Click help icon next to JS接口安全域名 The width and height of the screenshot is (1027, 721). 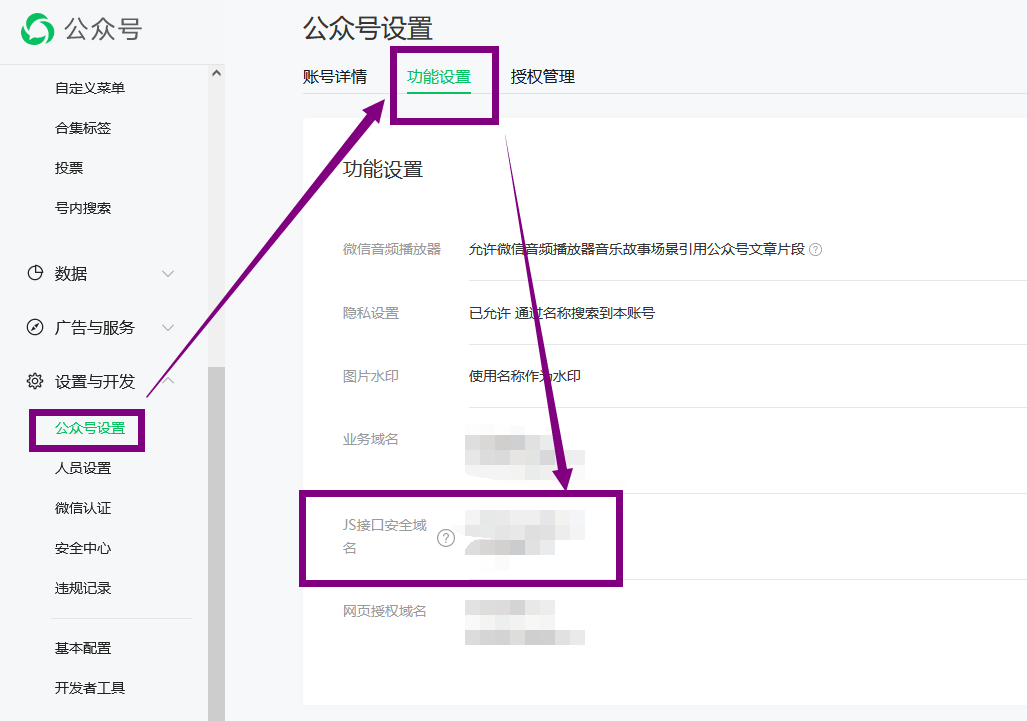(x=446, y=538)
